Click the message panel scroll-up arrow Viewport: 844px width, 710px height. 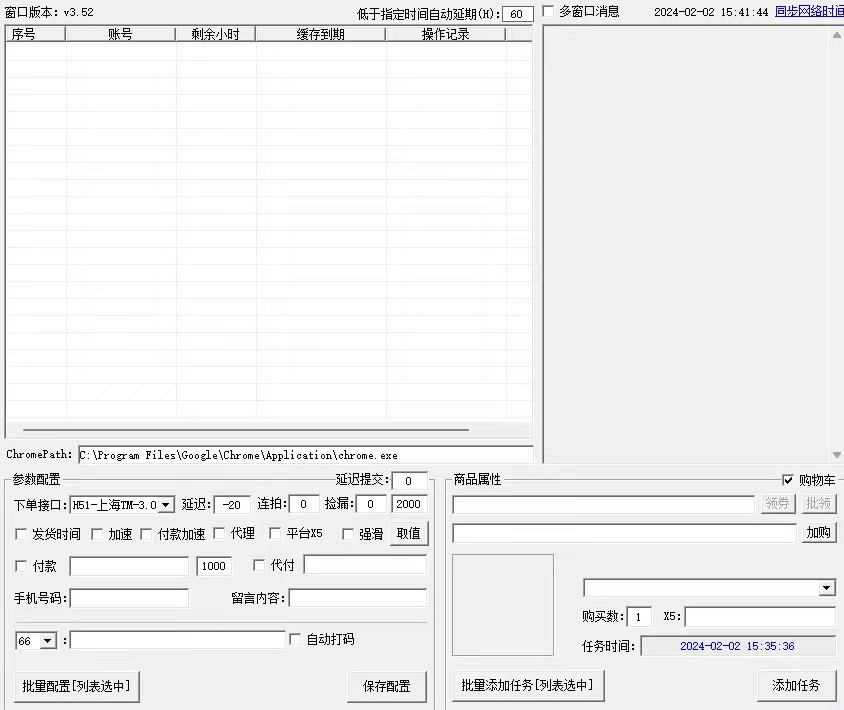(836, 34)
